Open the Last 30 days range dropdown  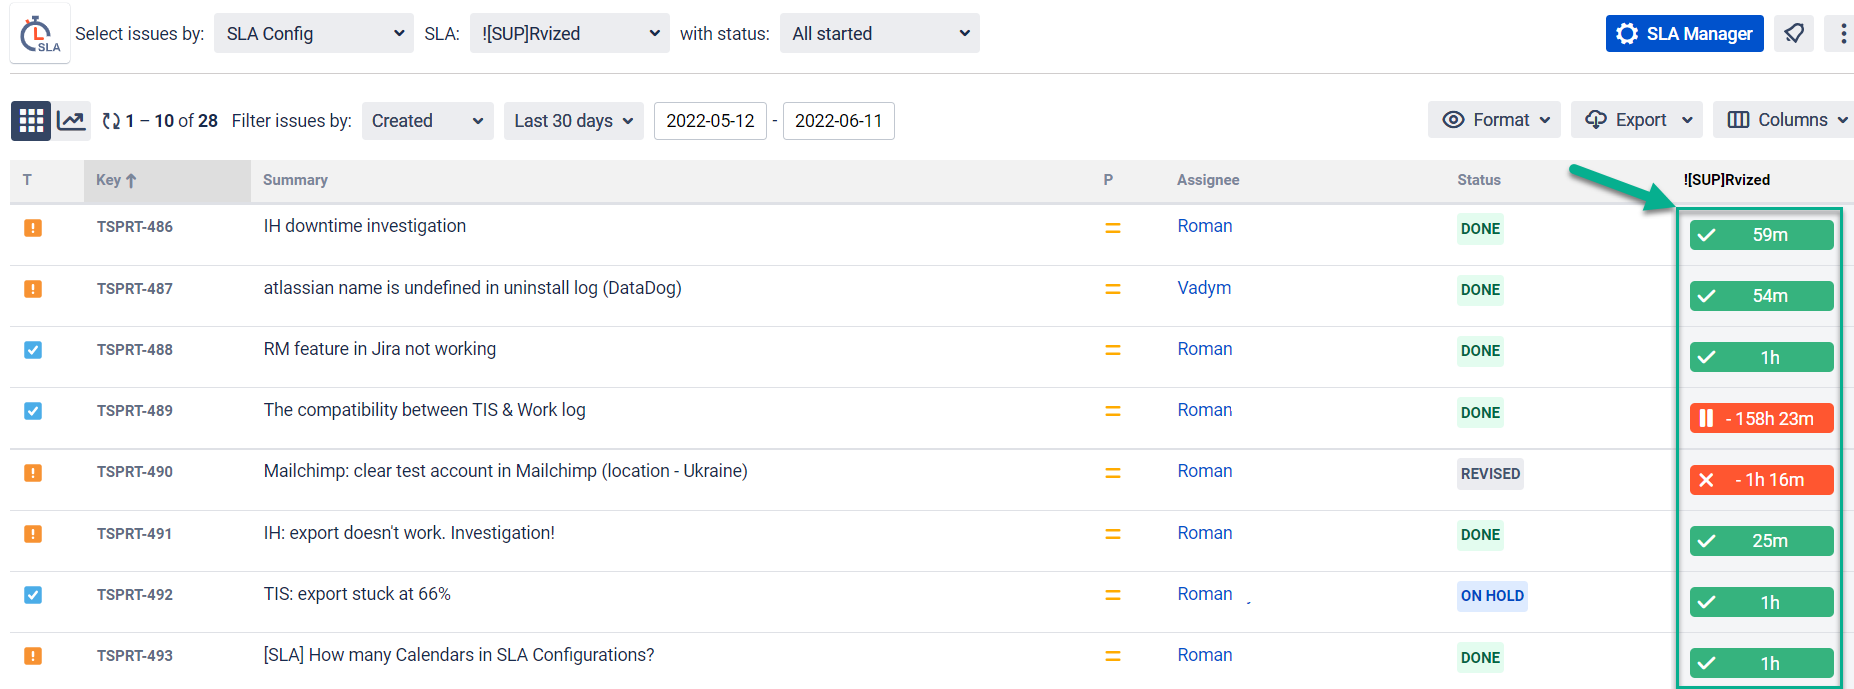coord(573,121)
